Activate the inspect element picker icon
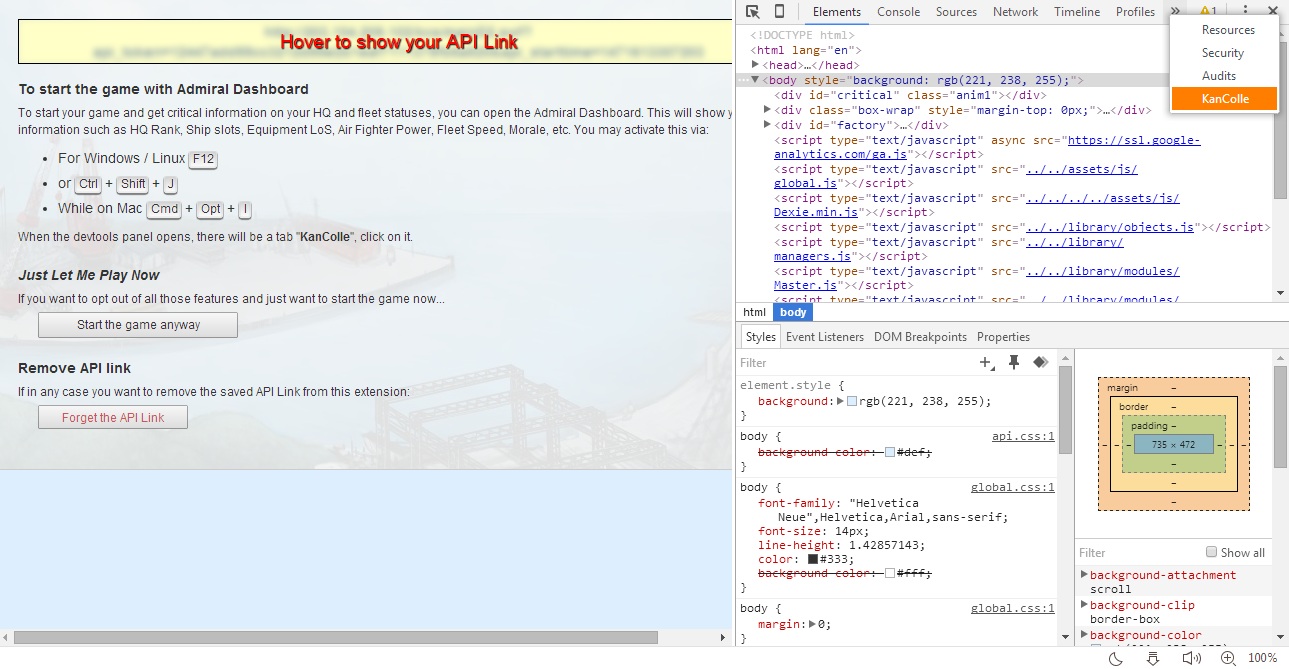The height and width of the screenshot is (669, 1289). pos(753,12)
